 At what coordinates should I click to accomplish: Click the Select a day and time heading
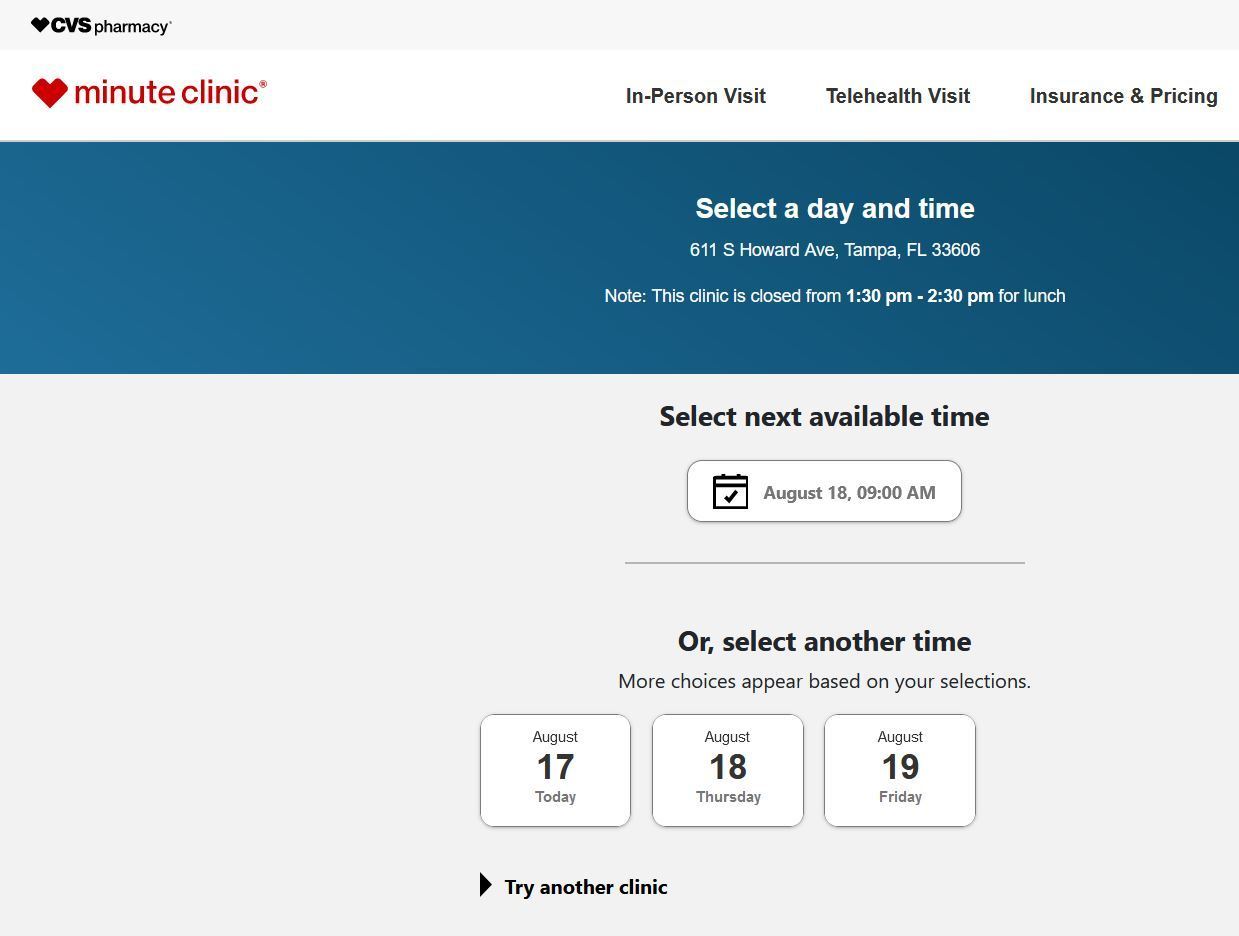[834, 208]
